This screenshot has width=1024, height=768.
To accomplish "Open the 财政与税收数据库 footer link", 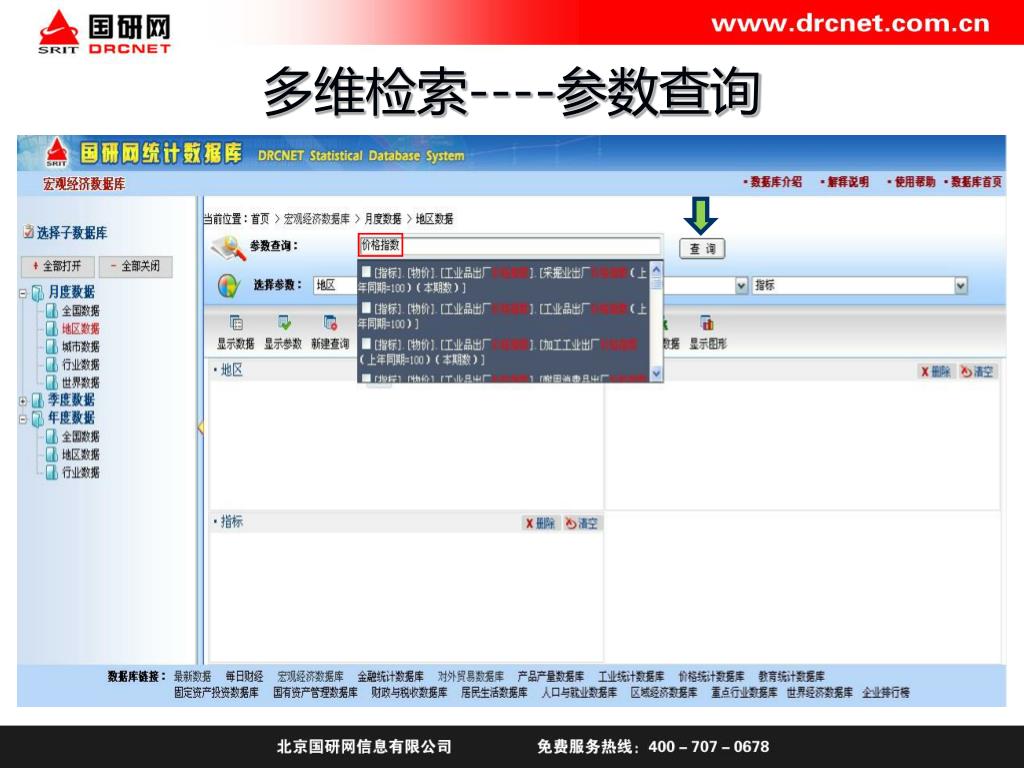I will click(409, 692).
